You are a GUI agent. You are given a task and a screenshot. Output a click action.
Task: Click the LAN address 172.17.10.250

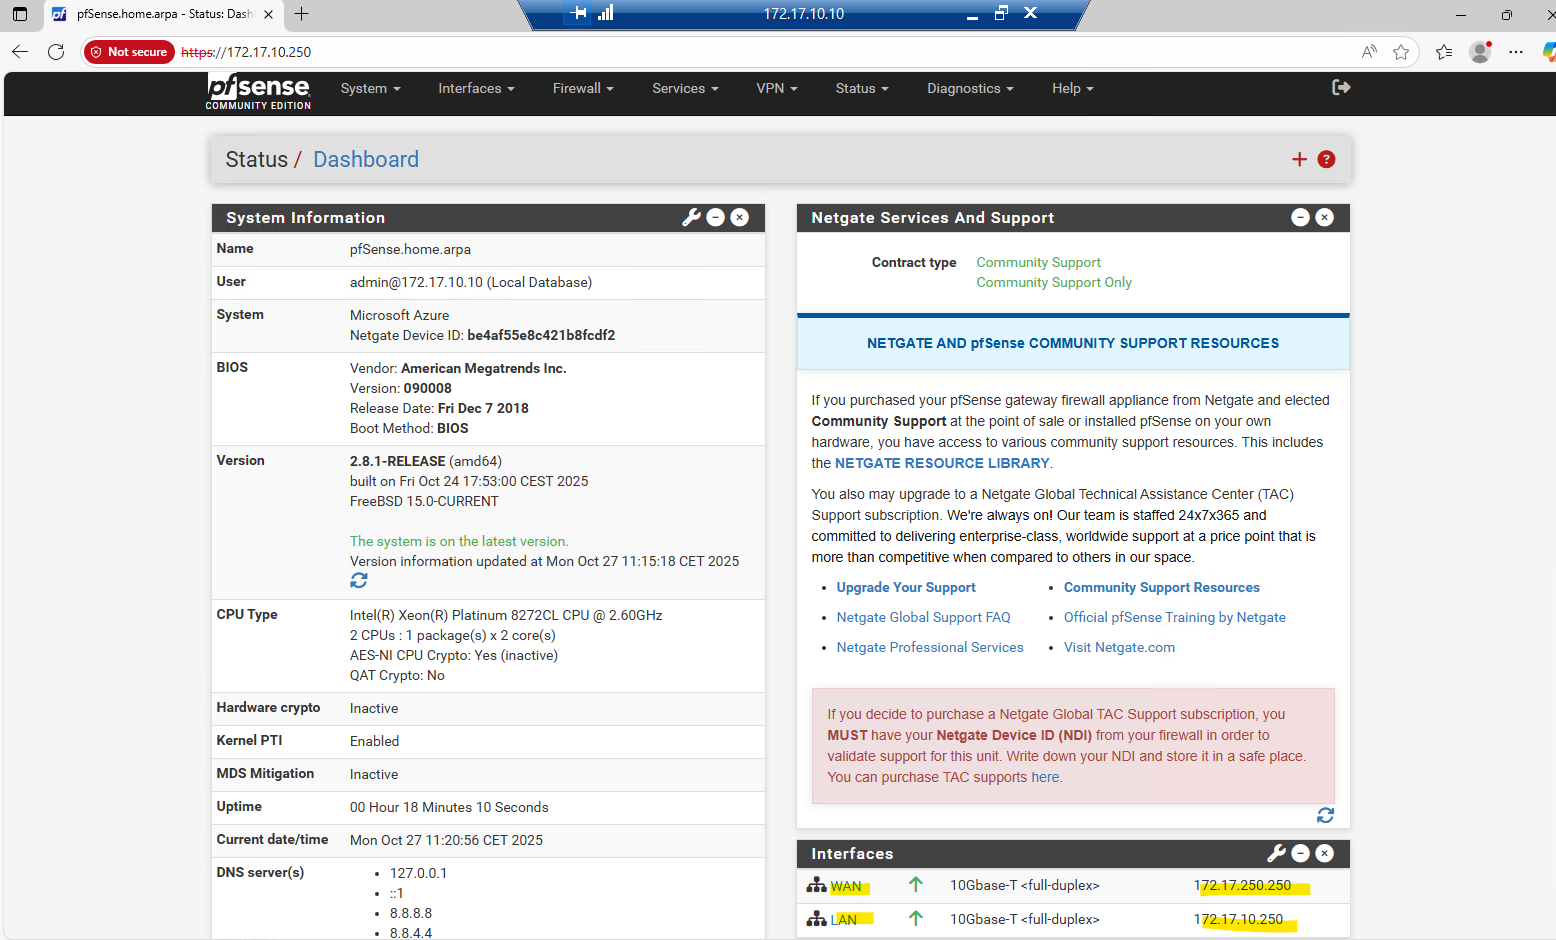(x=1238, y=919)
